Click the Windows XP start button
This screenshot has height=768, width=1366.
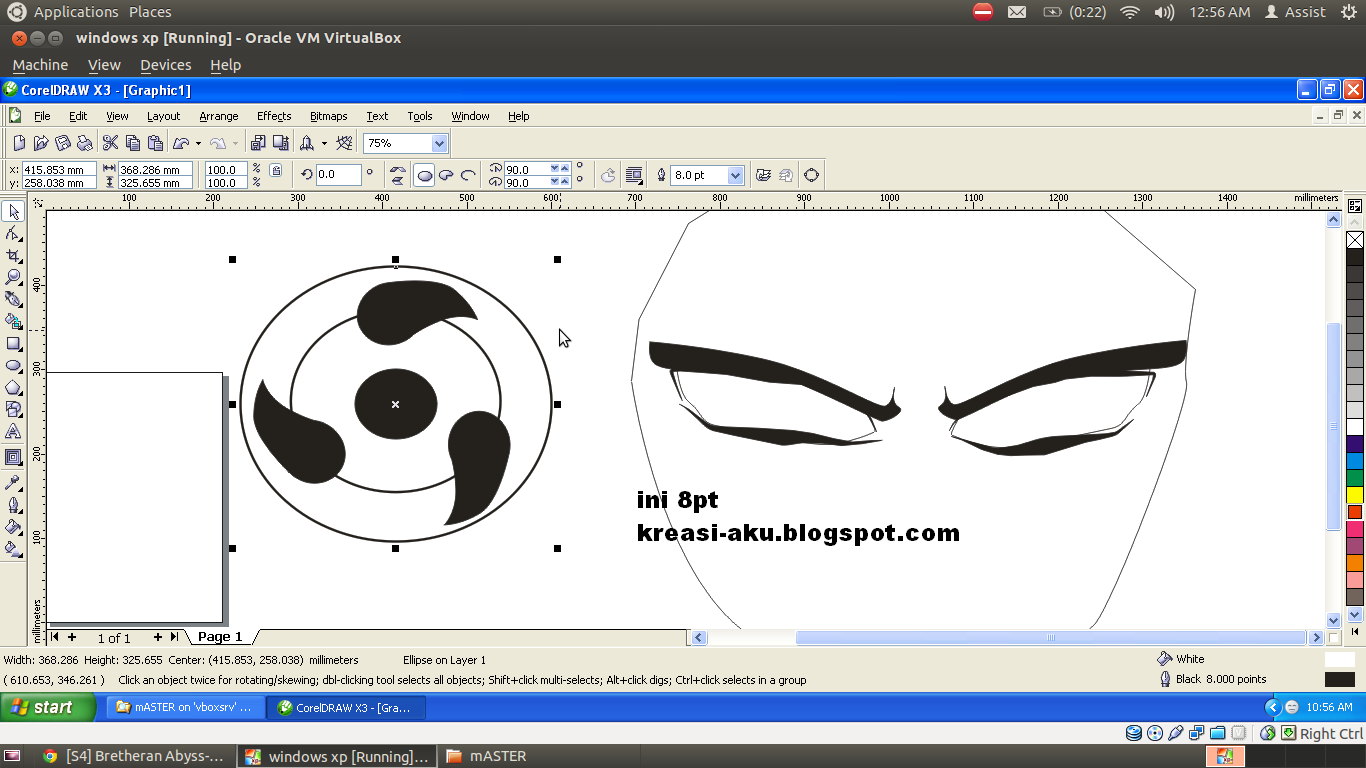50,707
